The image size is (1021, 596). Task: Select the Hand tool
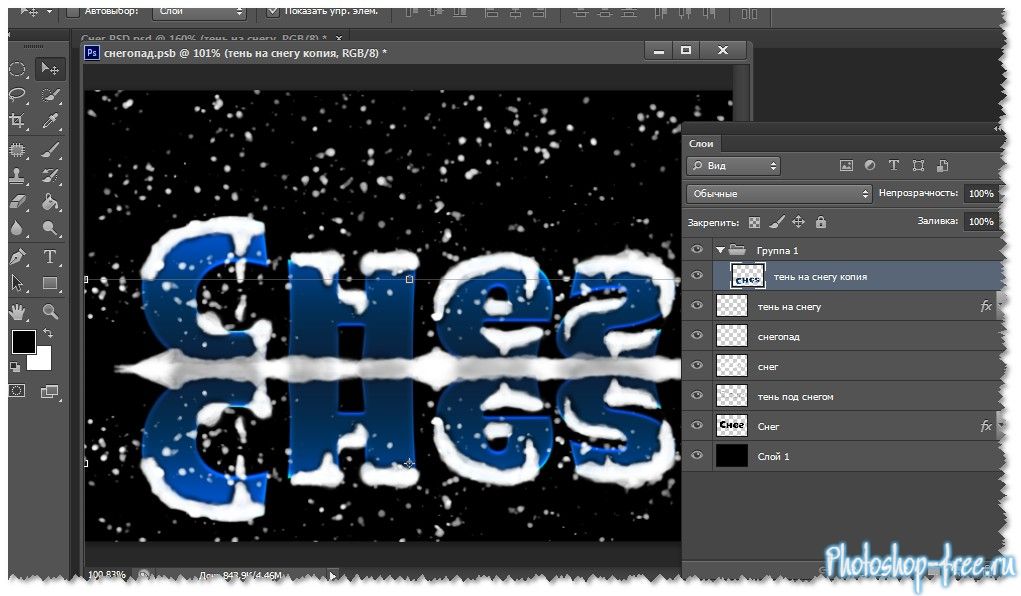tap(18, 311)
